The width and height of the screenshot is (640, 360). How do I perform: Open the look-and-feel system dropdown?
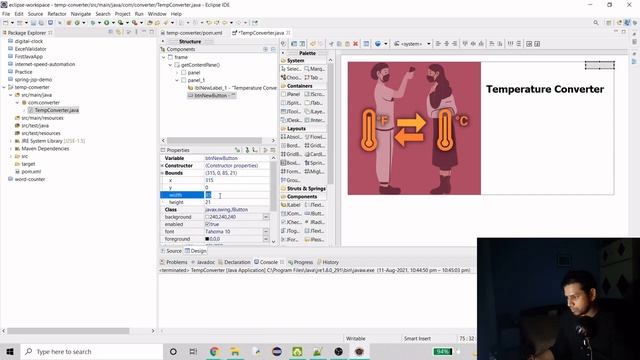412,44
